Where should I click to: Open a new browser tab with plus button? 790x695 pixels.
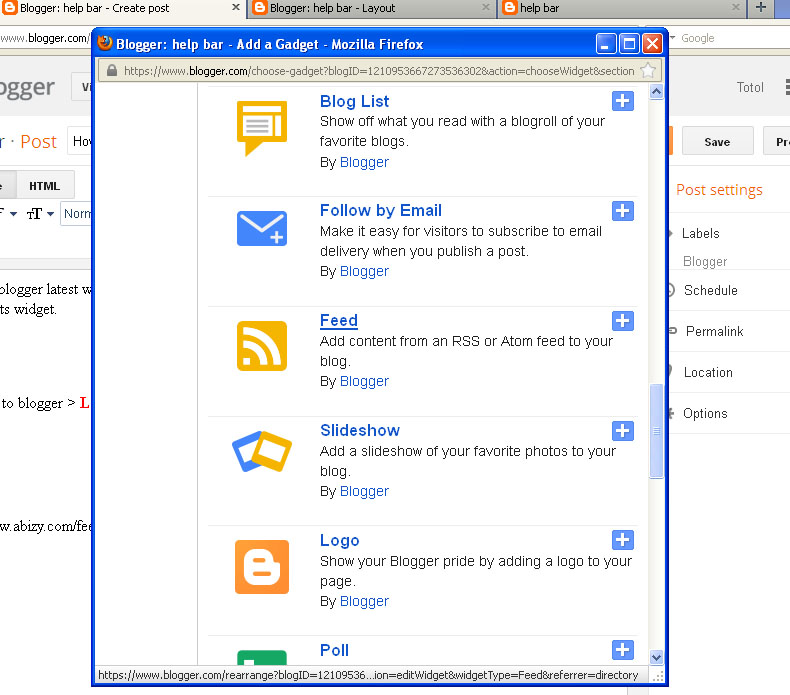pyautogui.click(x=761, y=8)
